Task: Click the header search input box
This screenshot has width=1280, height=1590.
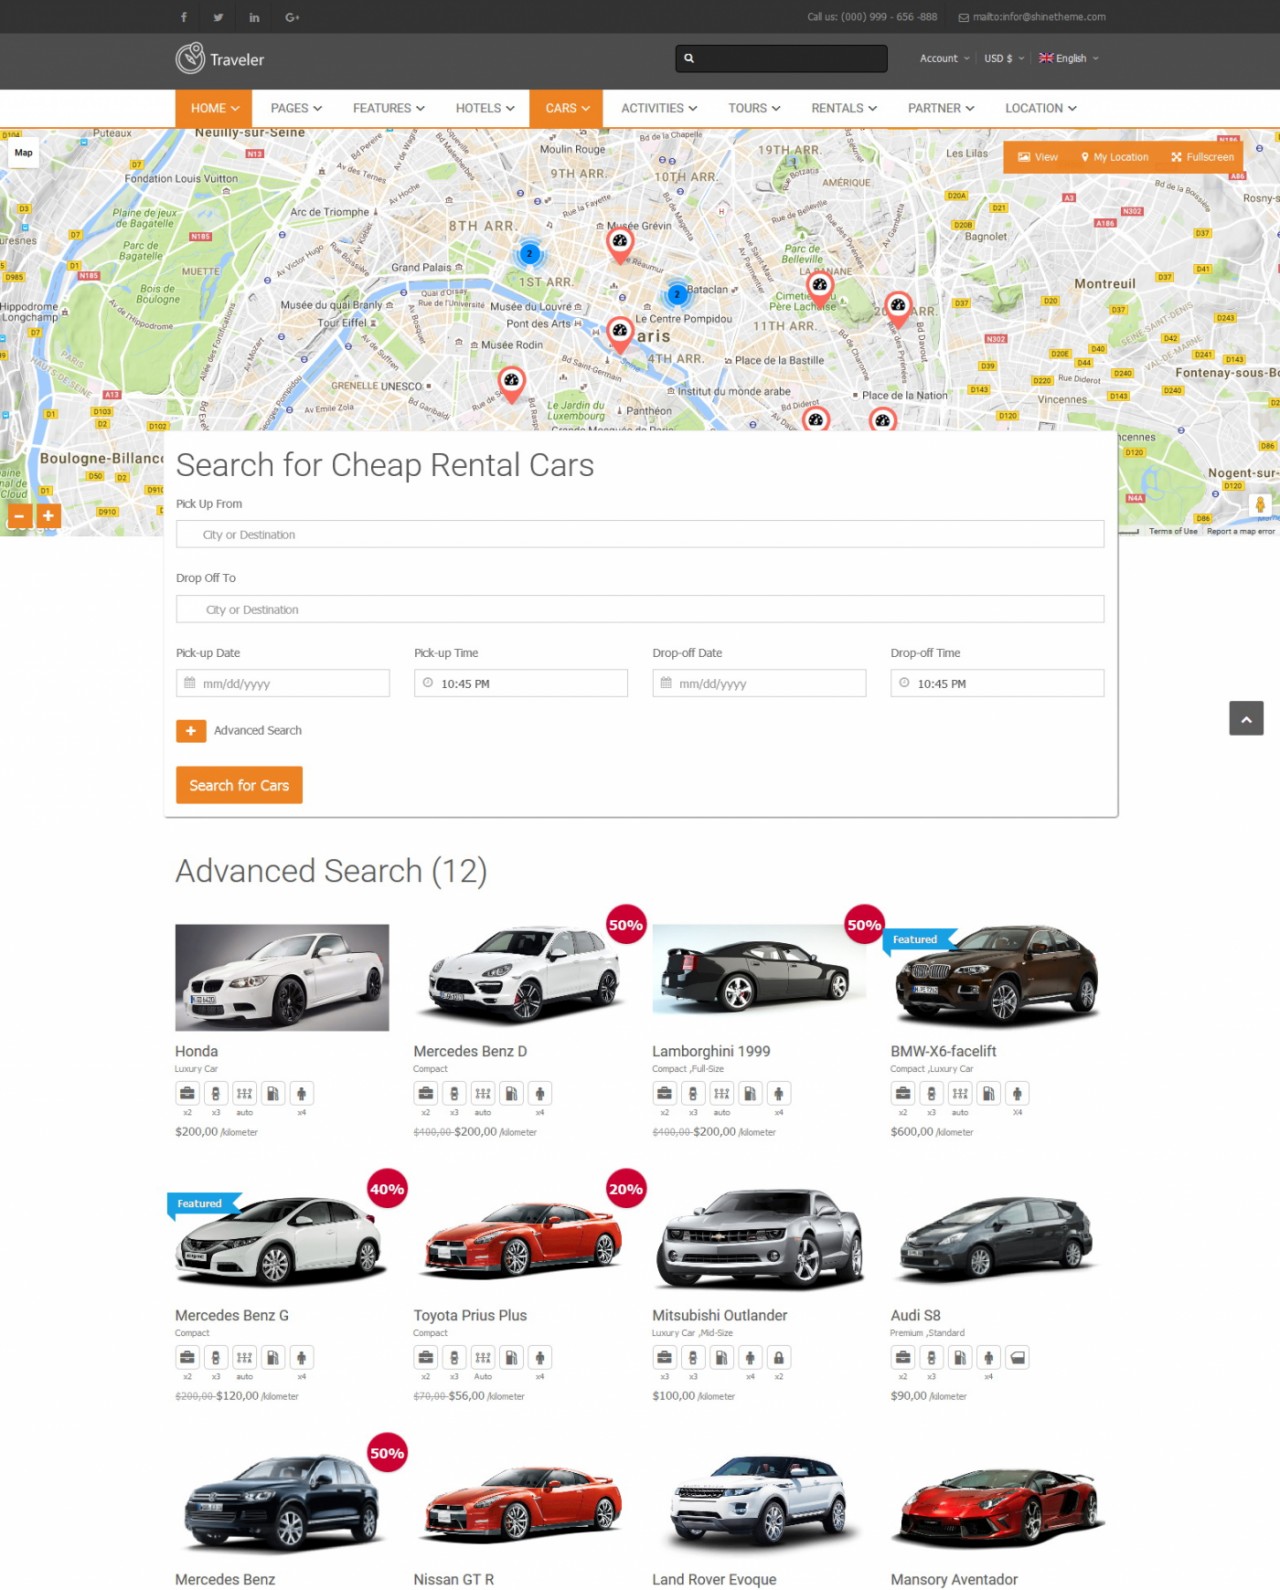Action: pos(781,58)
